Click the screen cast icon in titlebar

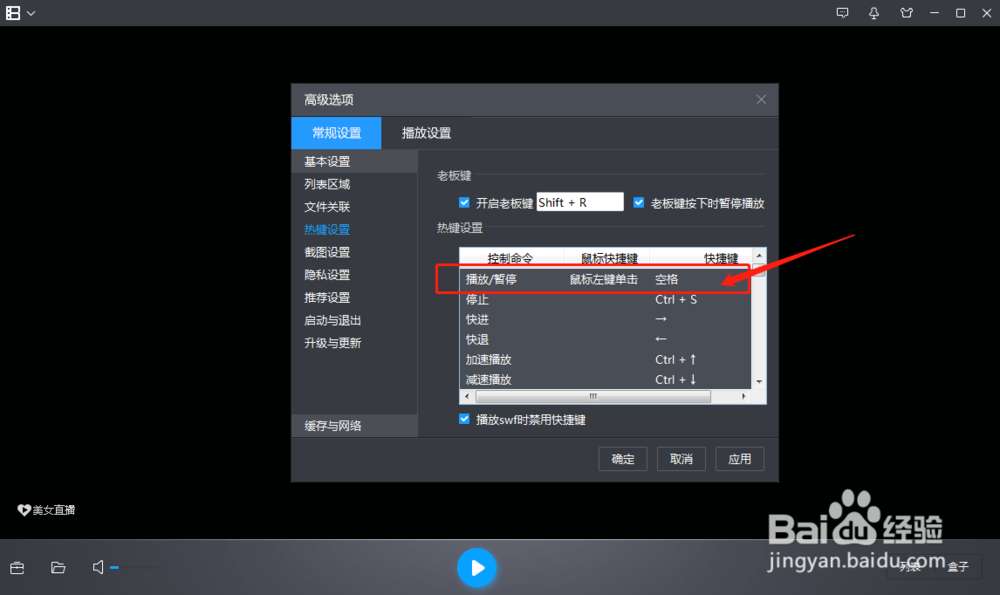click(x=842, y=13)
